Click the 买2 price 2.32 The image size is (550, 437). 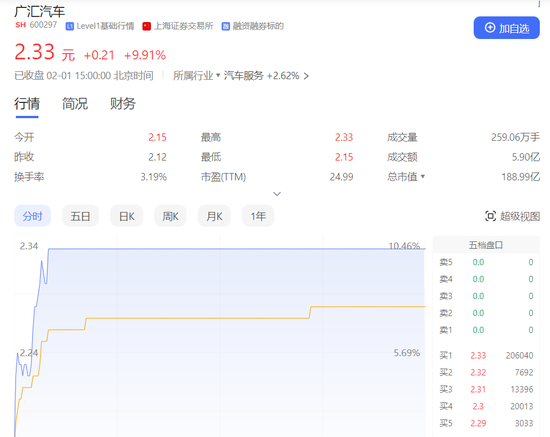[478, 372]
